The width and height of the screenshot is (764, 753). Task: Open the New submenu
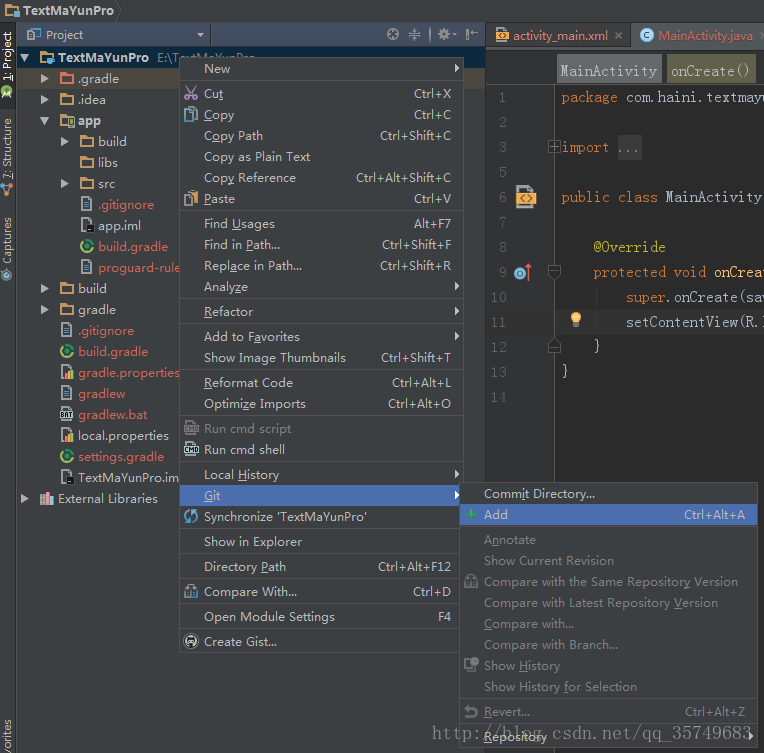coord(322,69)
